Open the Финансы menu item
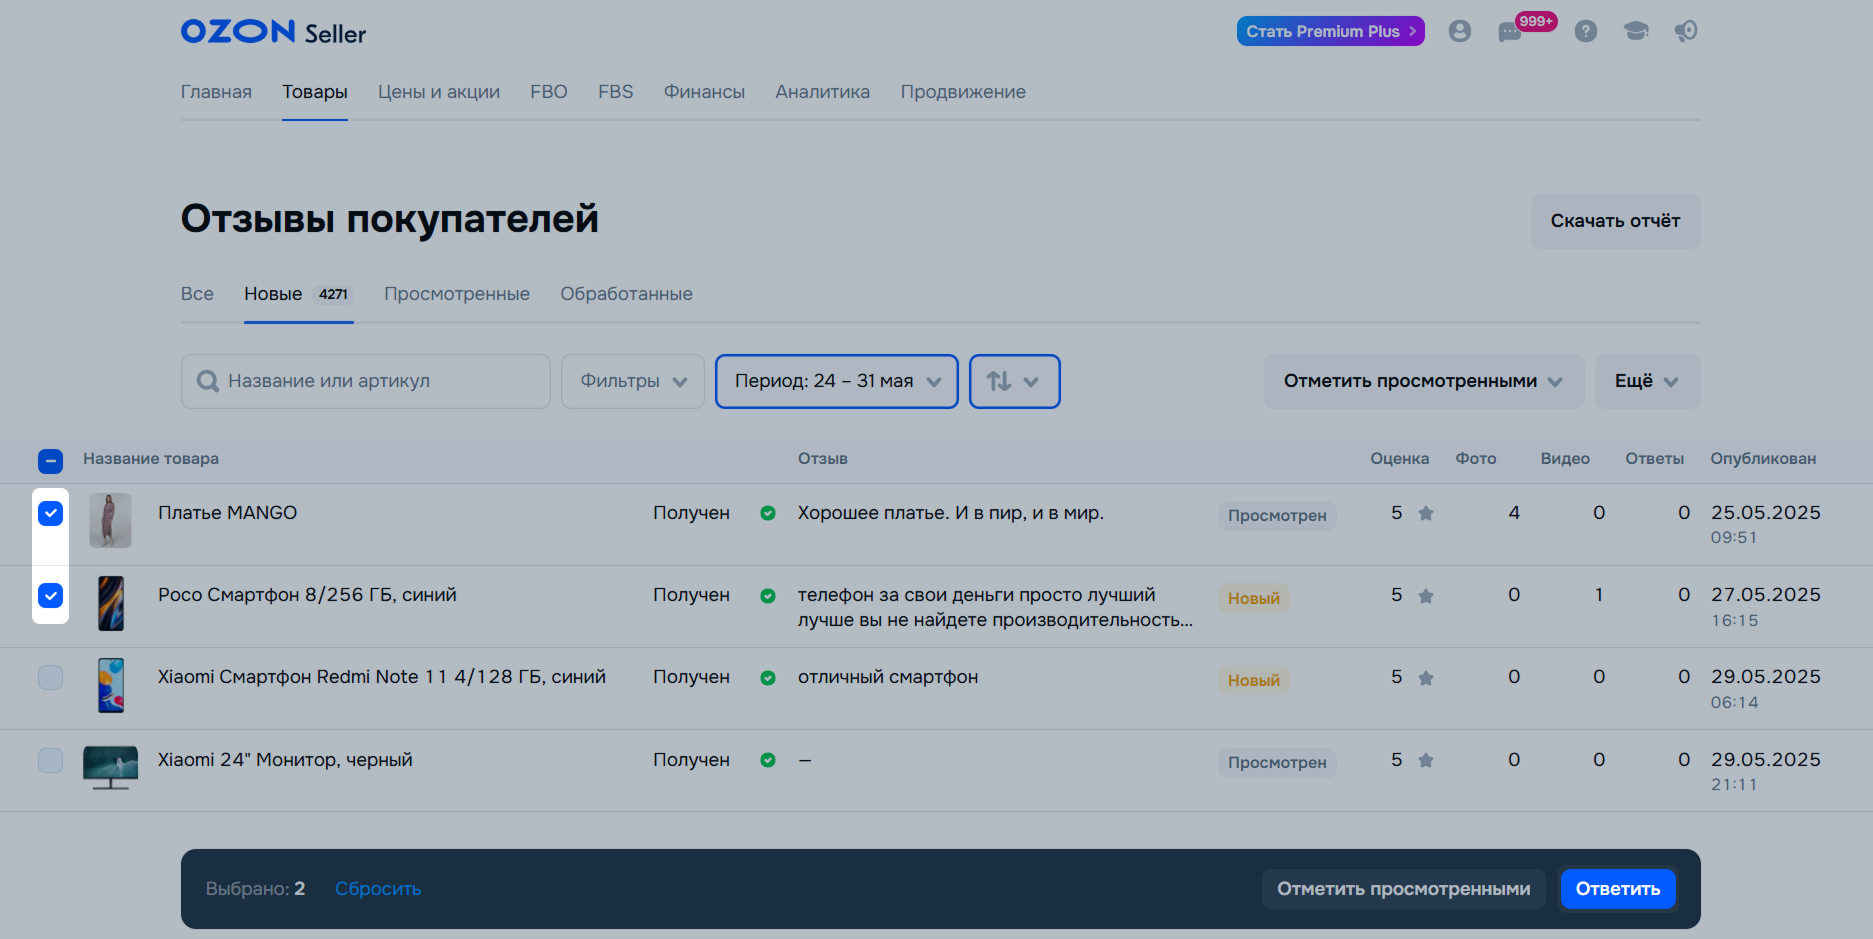This screenshot has width=1873, height=939. (704, 92)
